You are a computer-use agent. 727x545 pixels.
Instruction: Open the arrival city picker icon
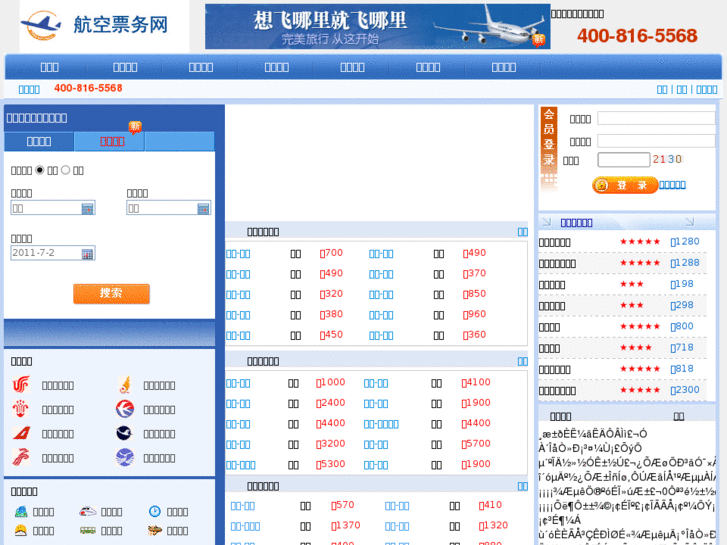click(x=203, y=208)
